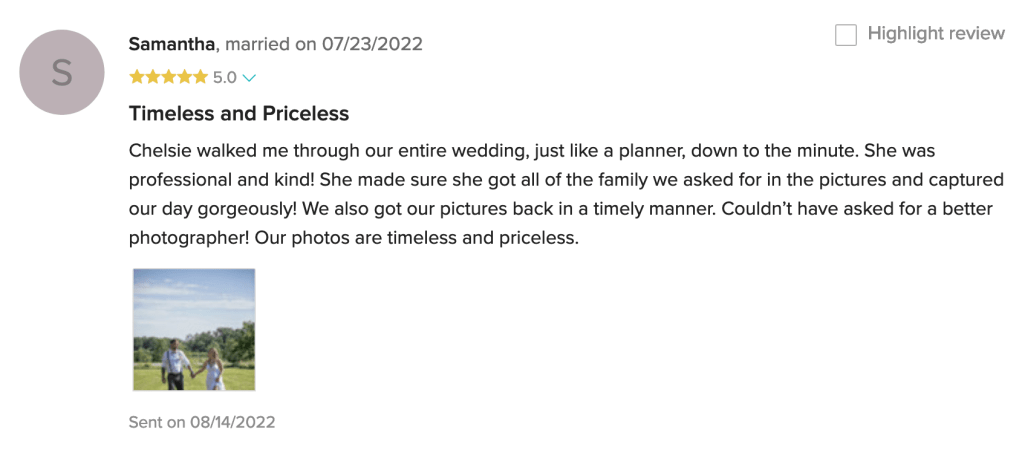Click the "Sent on 08/14/2022" timestamp
Viewport: 1022px width, 467px height.
[x=202, y=422]
